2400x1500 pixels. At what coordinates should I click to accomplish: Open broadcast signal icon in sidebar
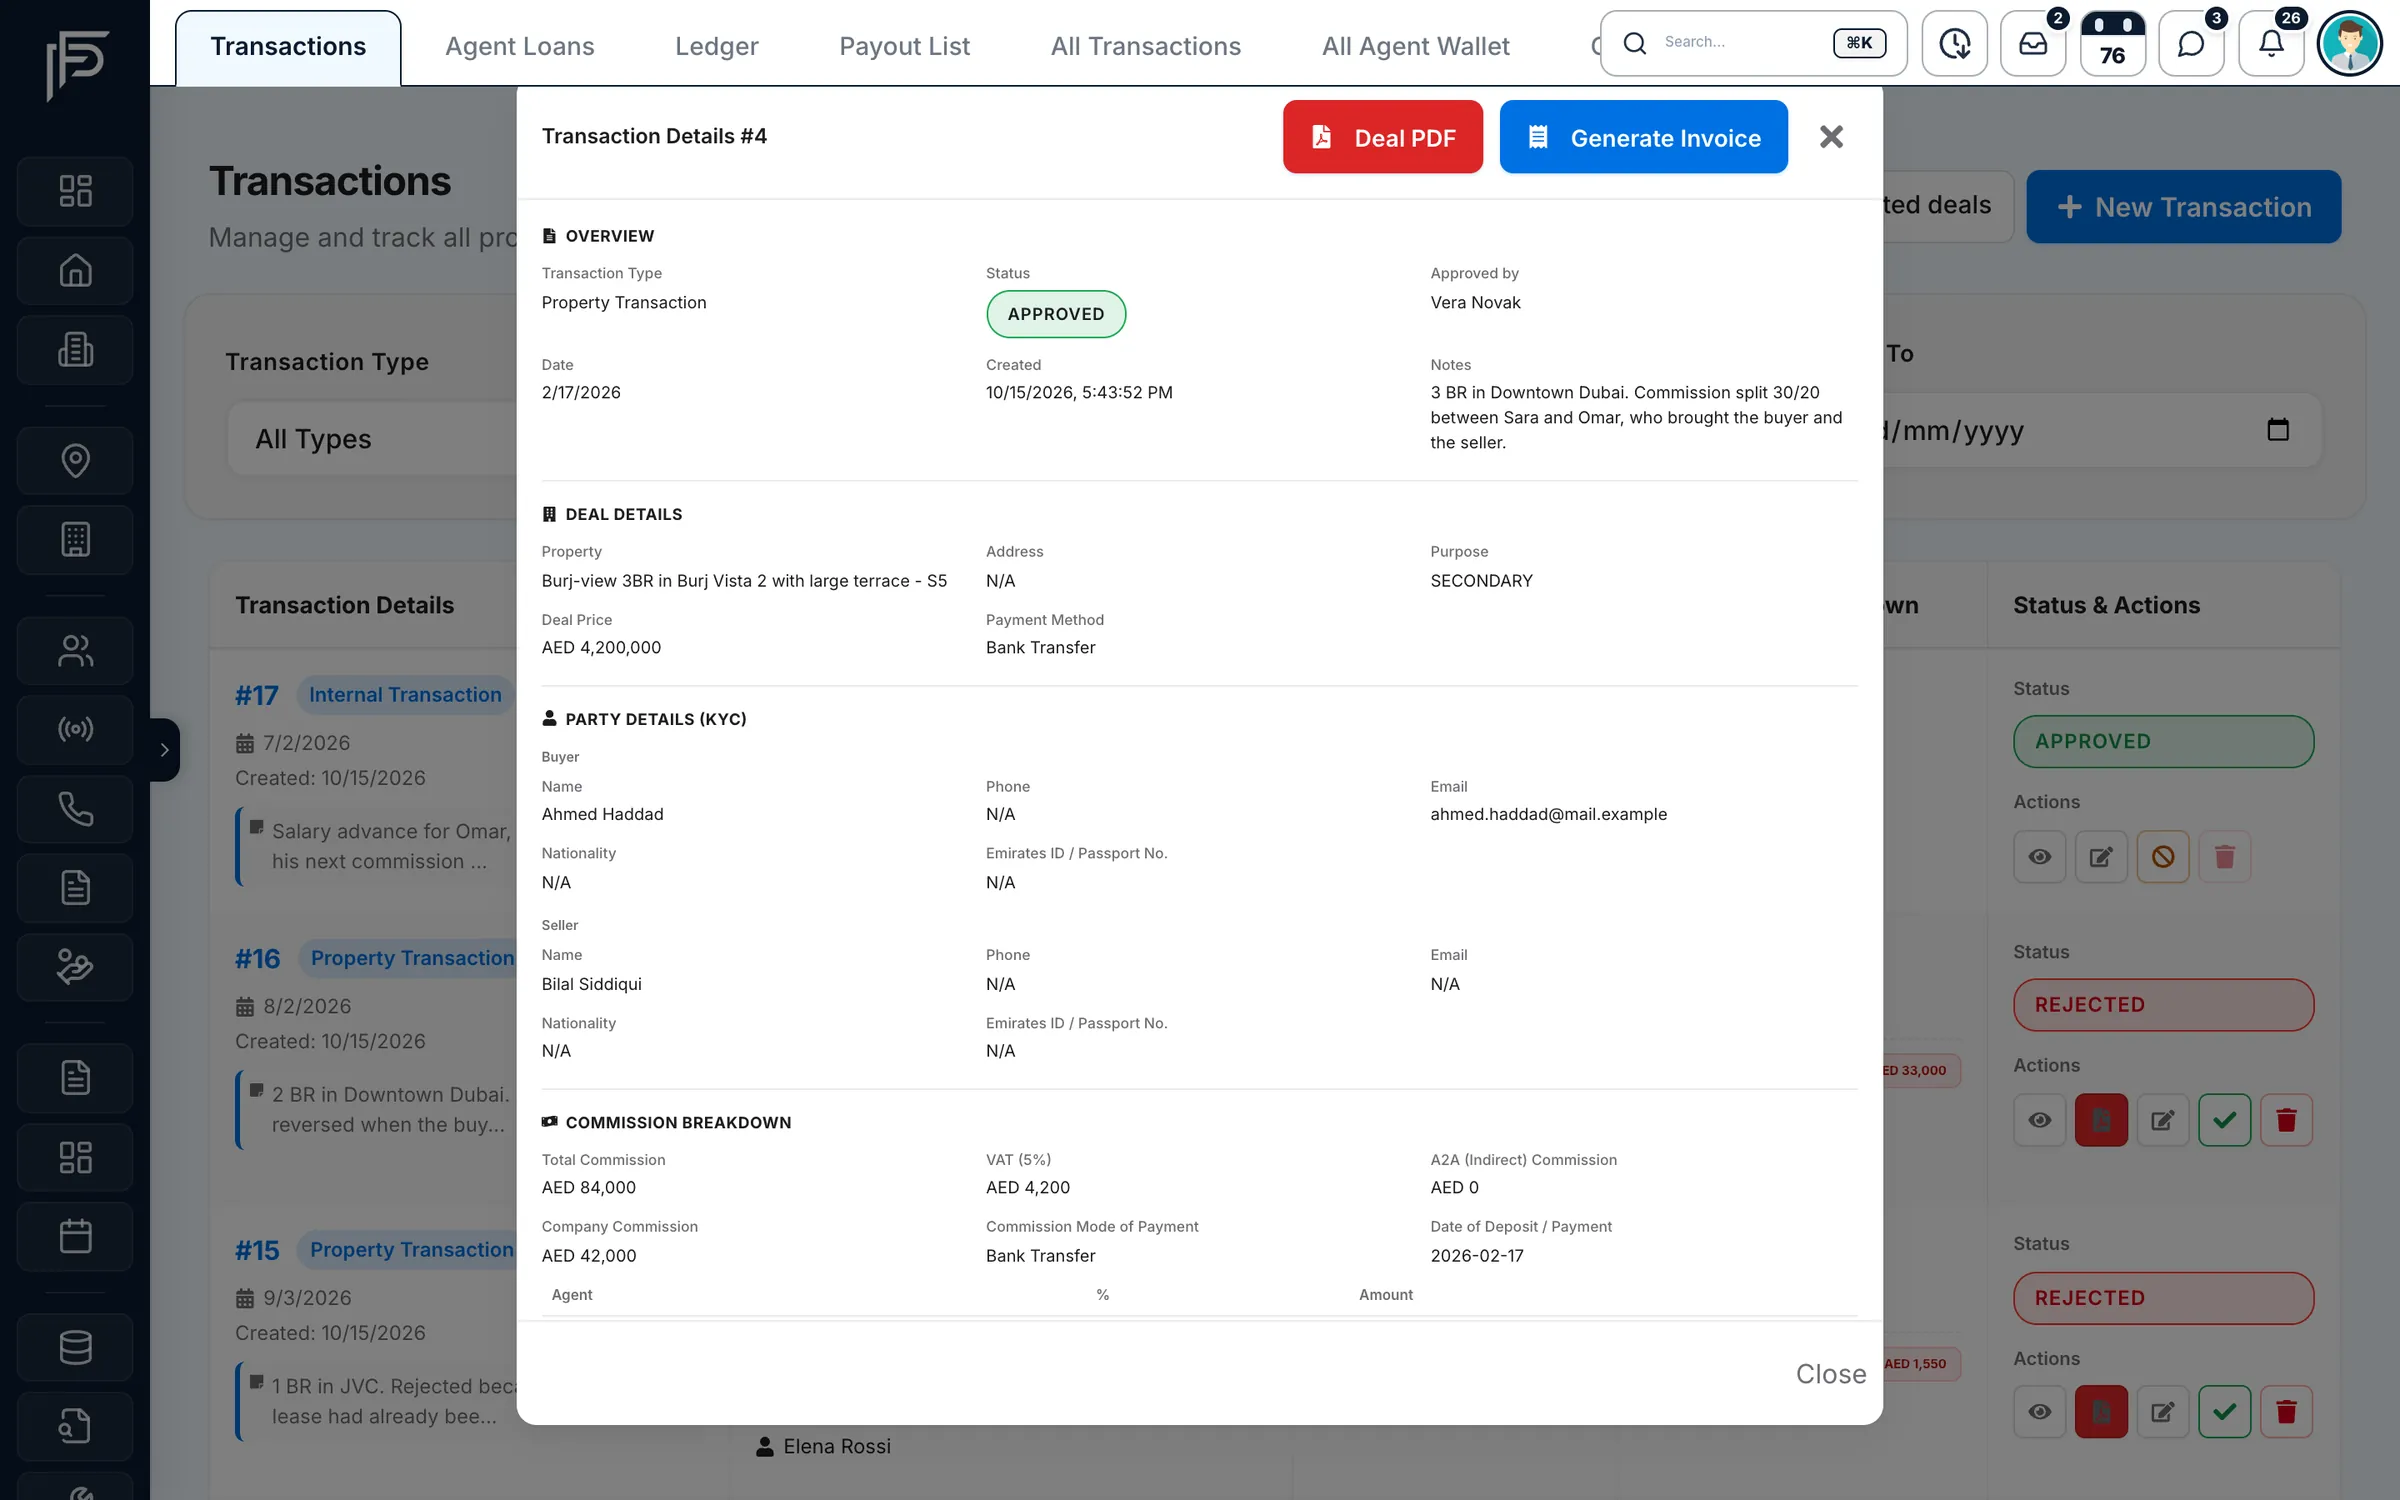tap(75, 729)
